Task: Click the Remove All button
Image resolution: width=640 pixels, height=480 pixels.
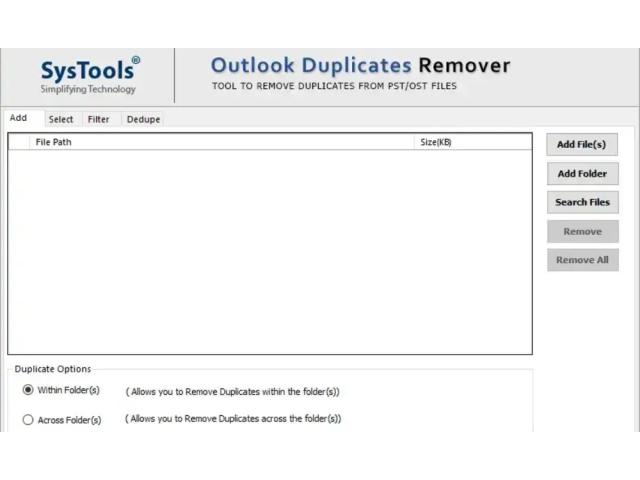Action: (x=582, y=260)
